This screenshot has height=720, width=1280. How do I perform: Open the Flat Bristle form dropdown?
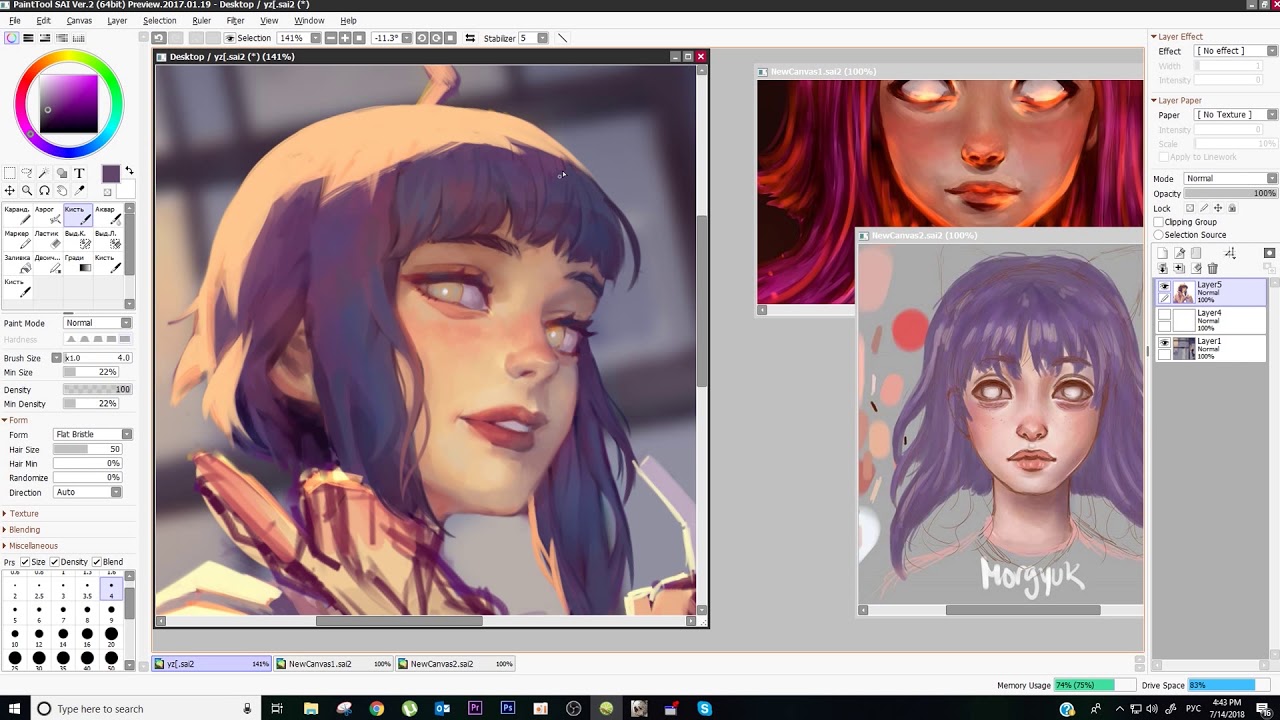92,434
